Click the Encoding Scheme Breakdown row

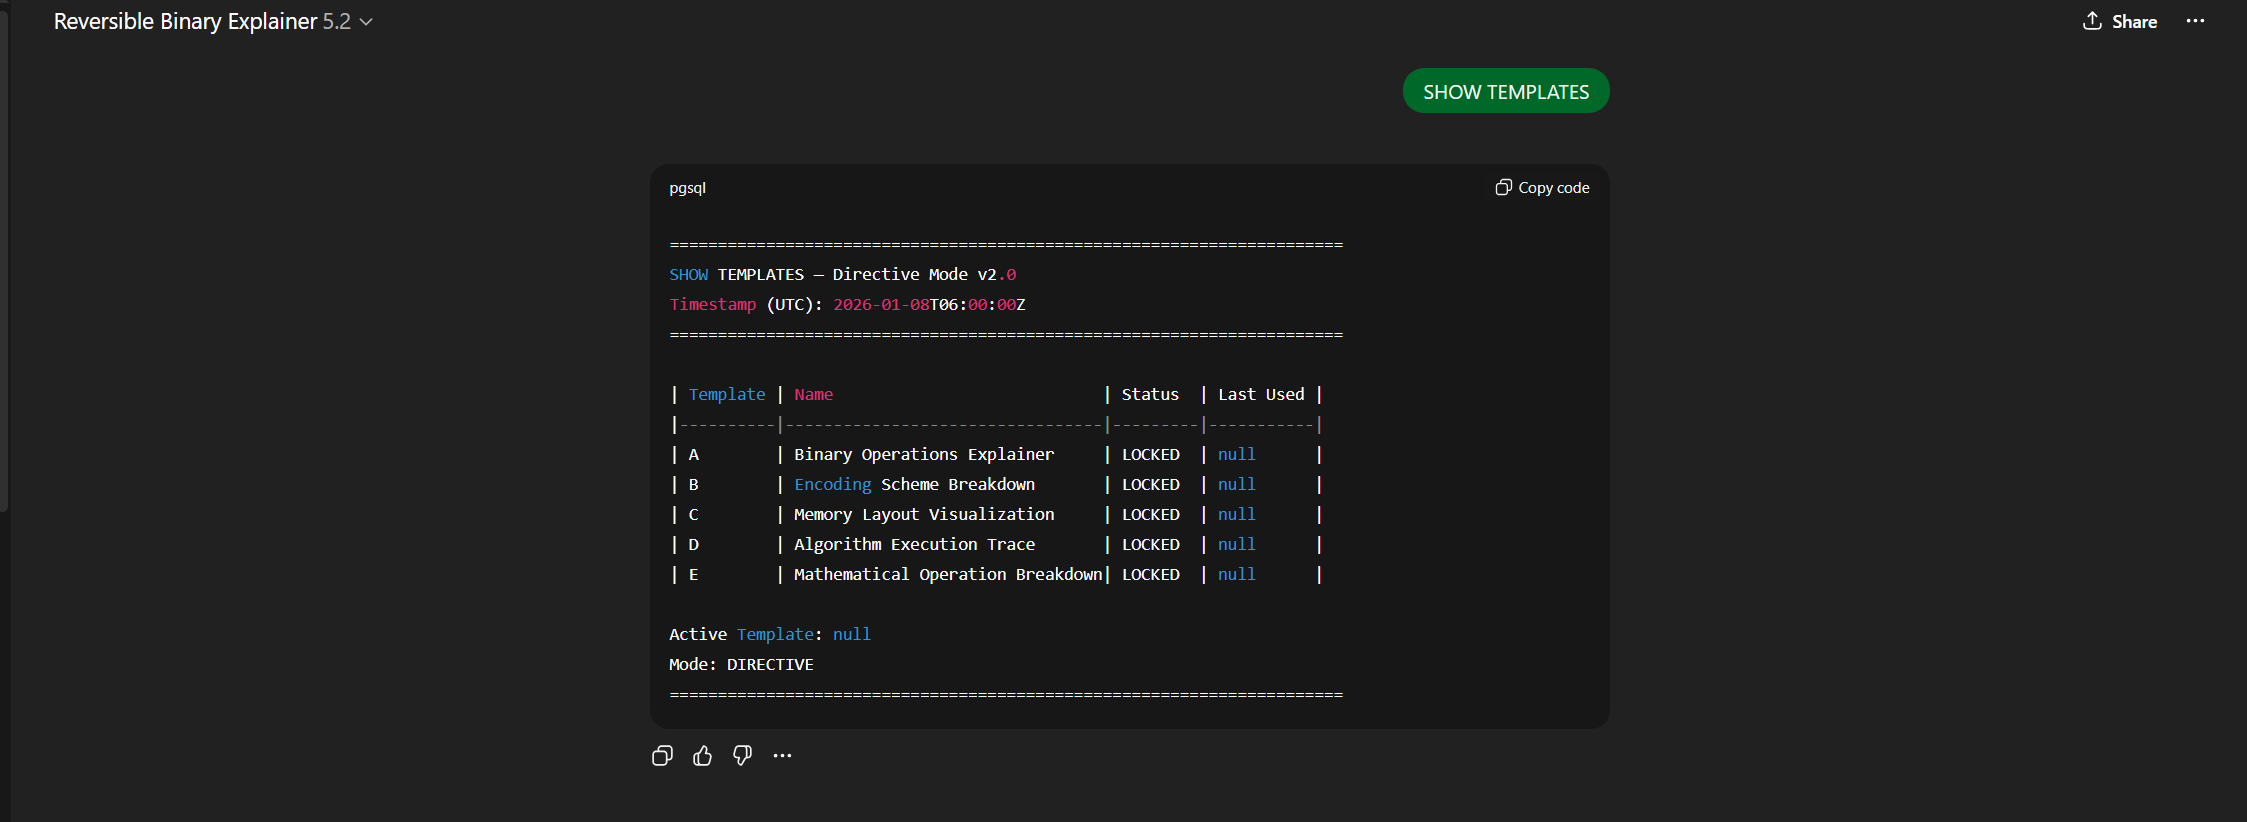pyautogui.click(x=914, y=485)
